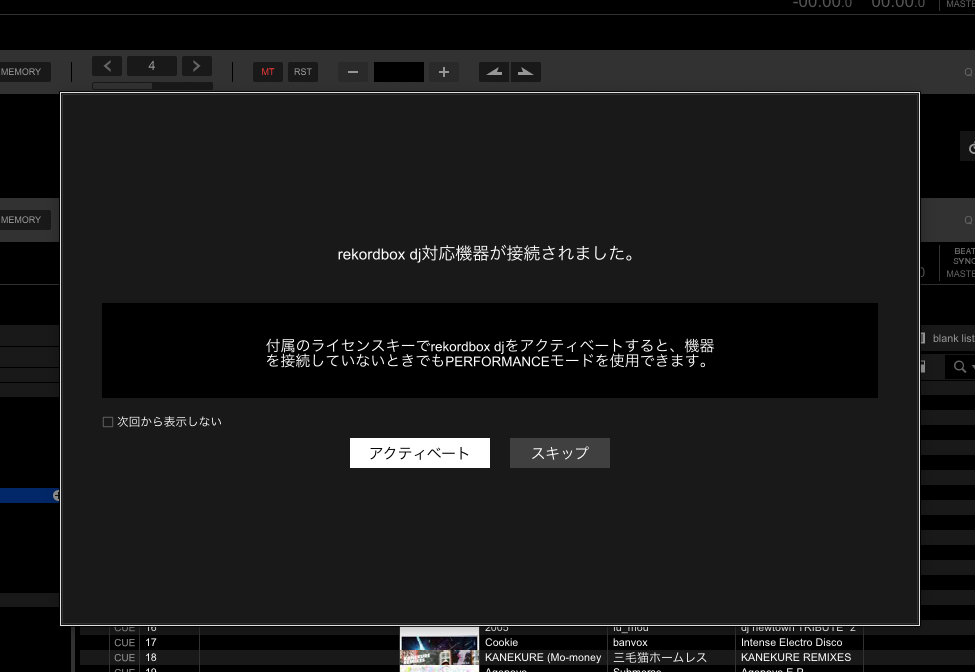975x672 pixels.
Task: Select the beat value field showing 4
Action: tap(152, 66)
